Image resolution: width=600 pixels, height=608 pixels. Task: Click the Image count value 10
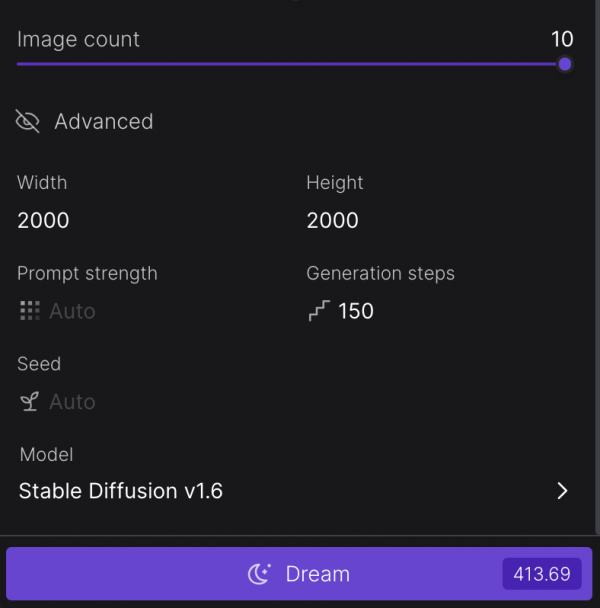click(x=562, y=39)
